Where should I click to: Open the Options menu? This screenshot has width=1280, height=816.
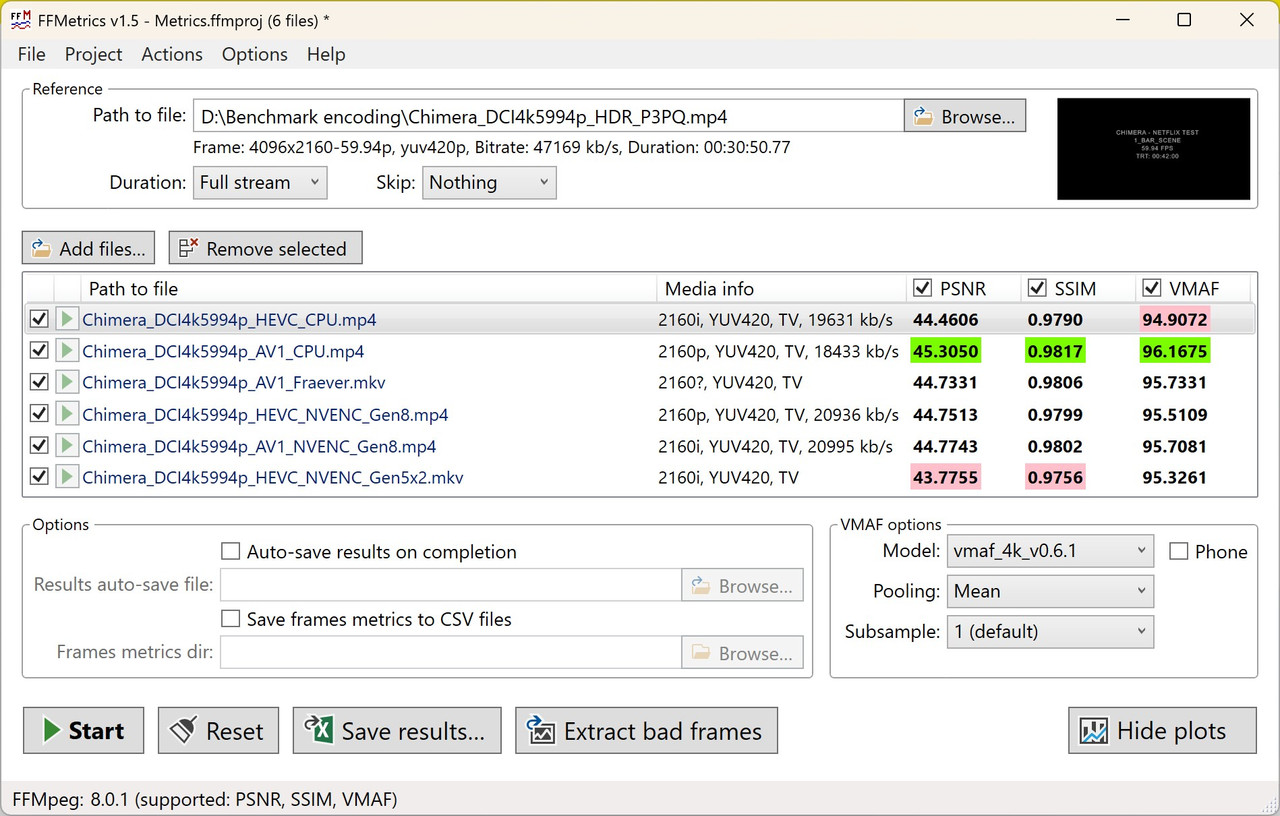255,54
